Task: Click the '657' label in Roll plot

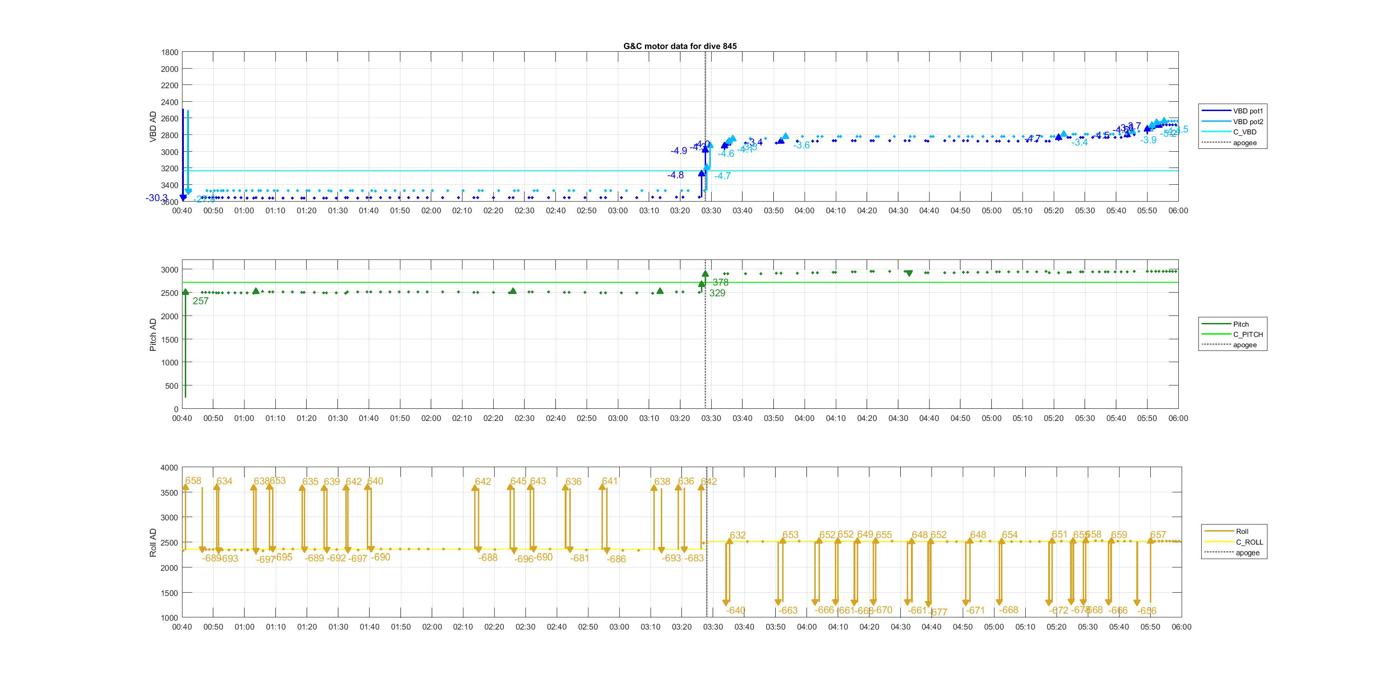Action: click(1158, 535)
